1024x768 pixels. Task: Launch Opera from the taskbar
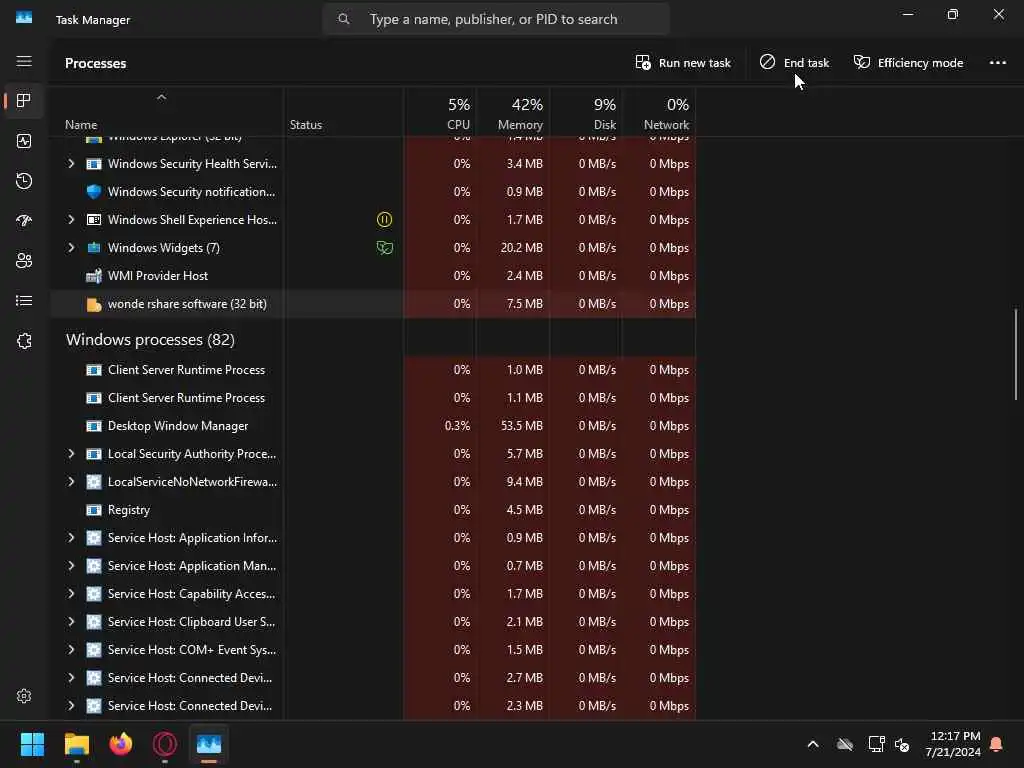click(165, 744)
